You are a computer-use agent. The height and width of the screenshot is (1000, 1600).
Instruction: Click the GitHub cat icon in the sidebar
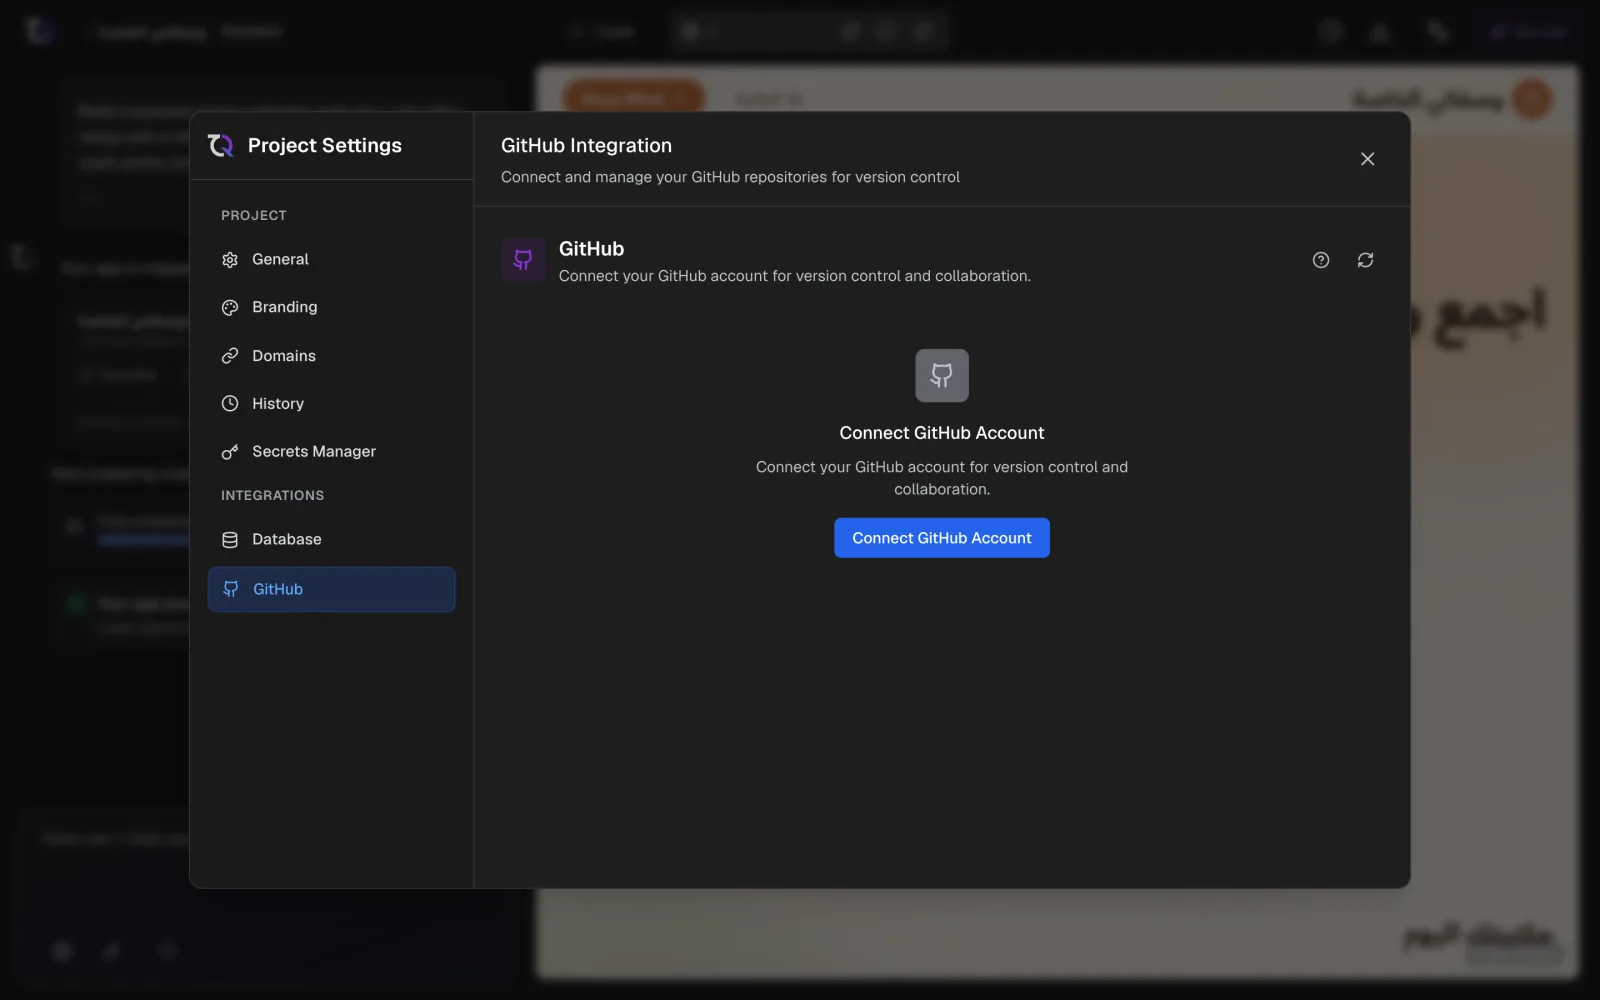pyautogui.click(x=231, y=589)
